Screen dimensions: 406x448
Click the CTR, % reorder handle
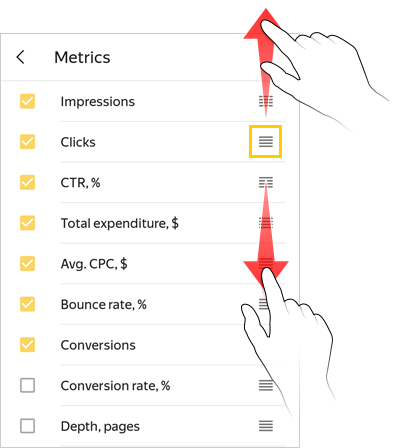click(x=266, y=182)
